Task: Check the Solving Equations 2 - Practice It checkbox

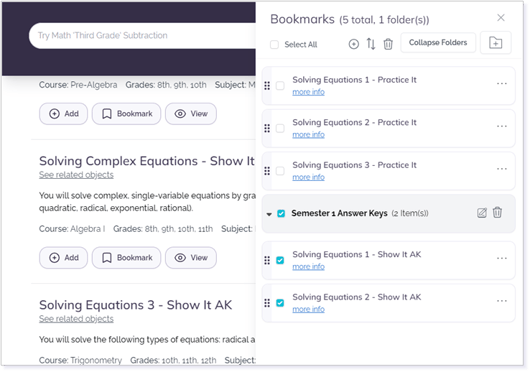Action: click(280, 128)
